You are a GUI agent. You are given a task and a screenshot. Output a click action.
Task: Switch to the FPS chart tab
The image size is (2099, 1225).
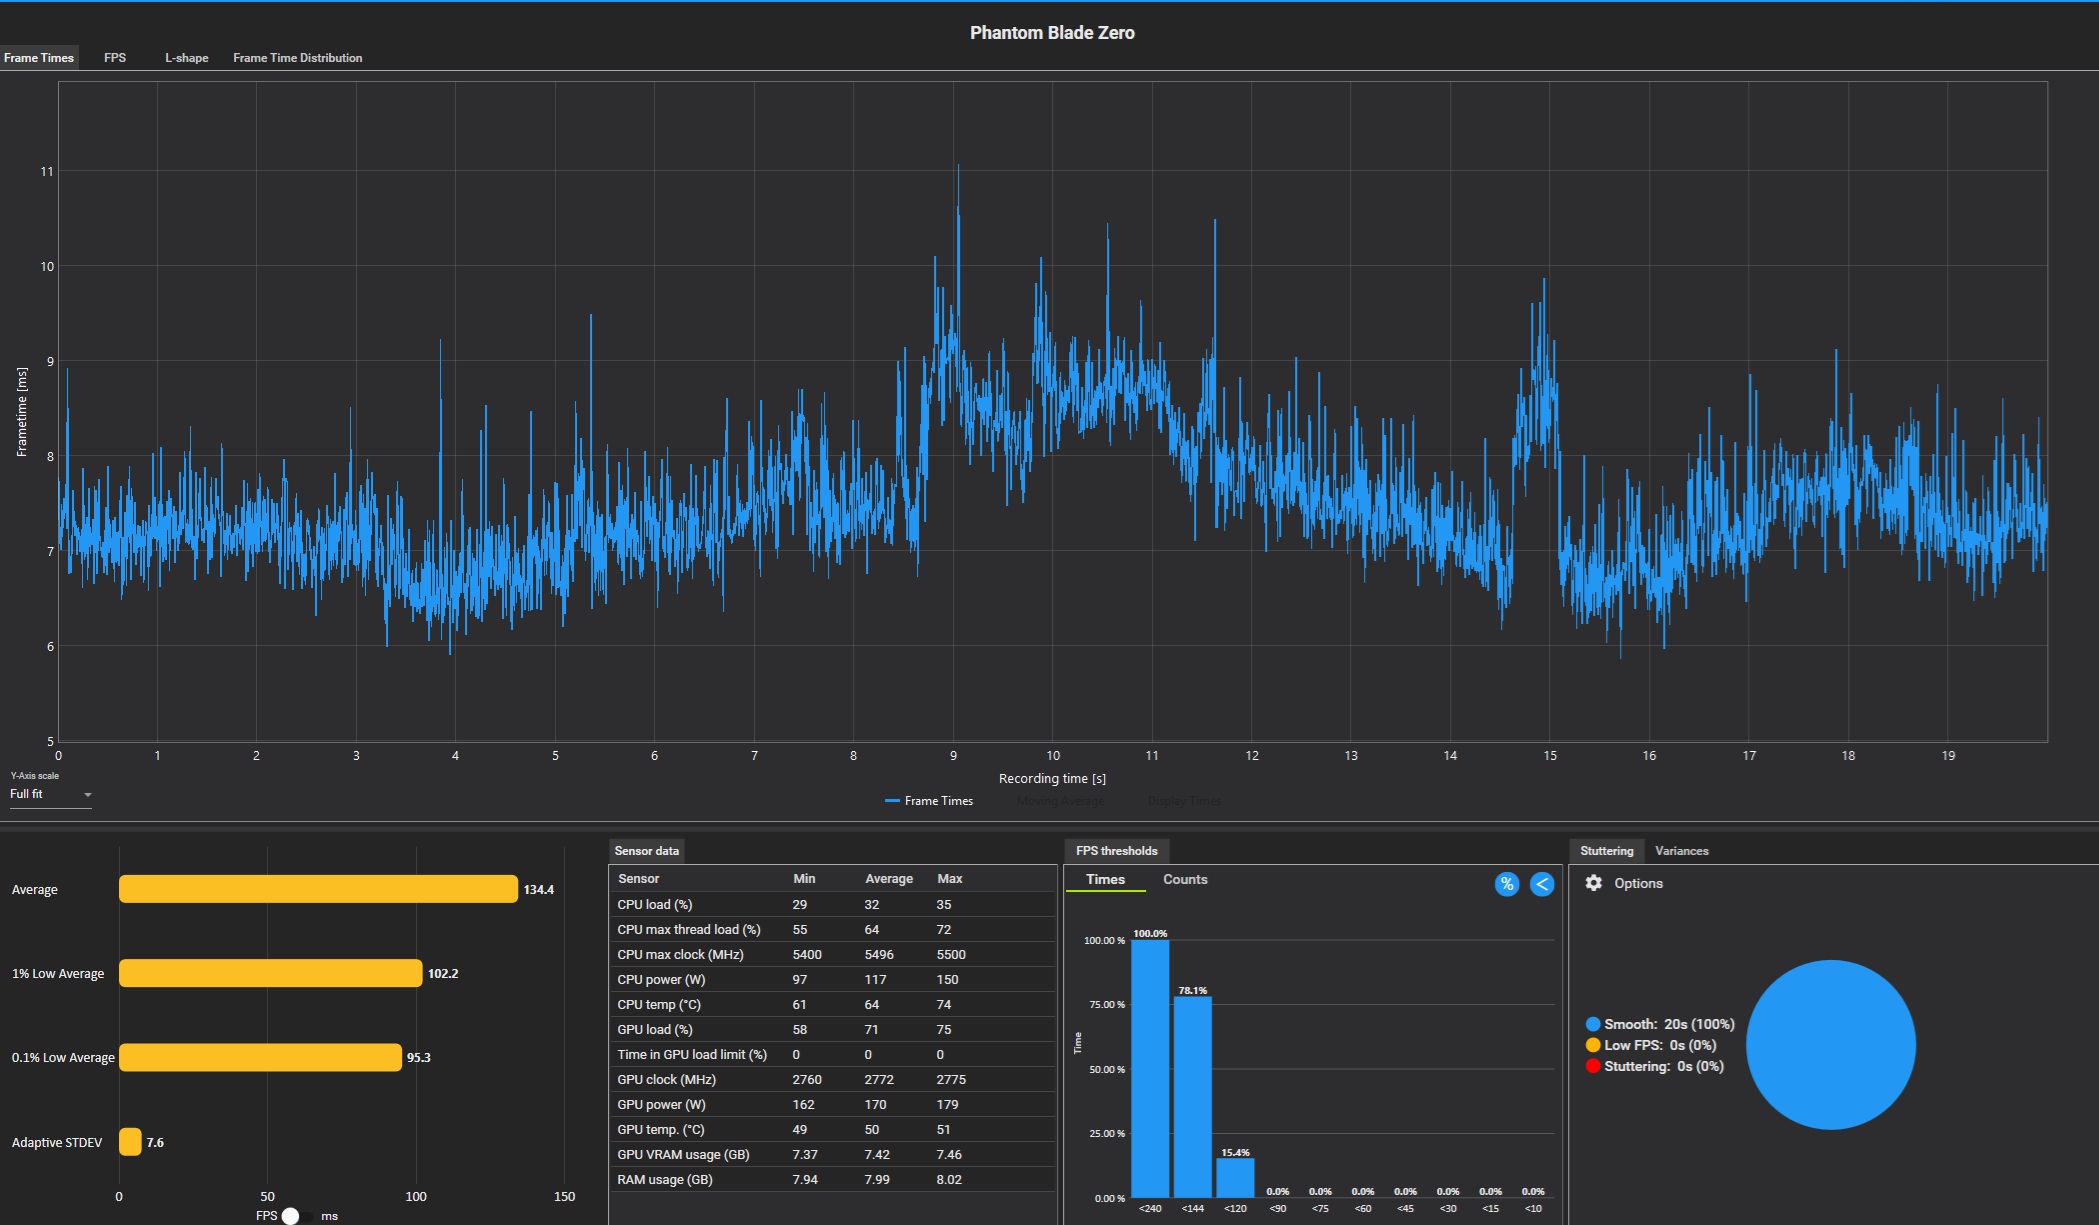115,58
